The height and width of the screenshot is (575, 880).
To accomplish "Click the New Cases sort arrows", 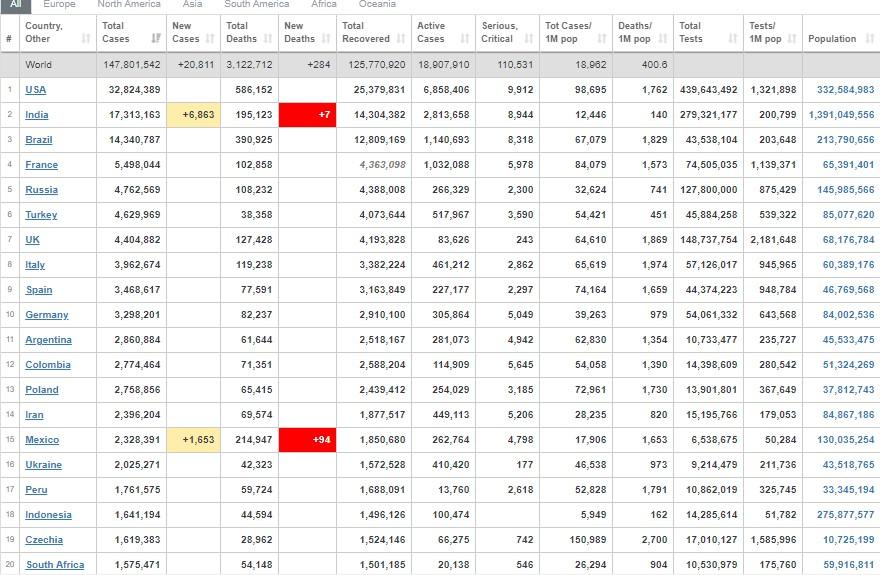I will [x=210, y=39].
